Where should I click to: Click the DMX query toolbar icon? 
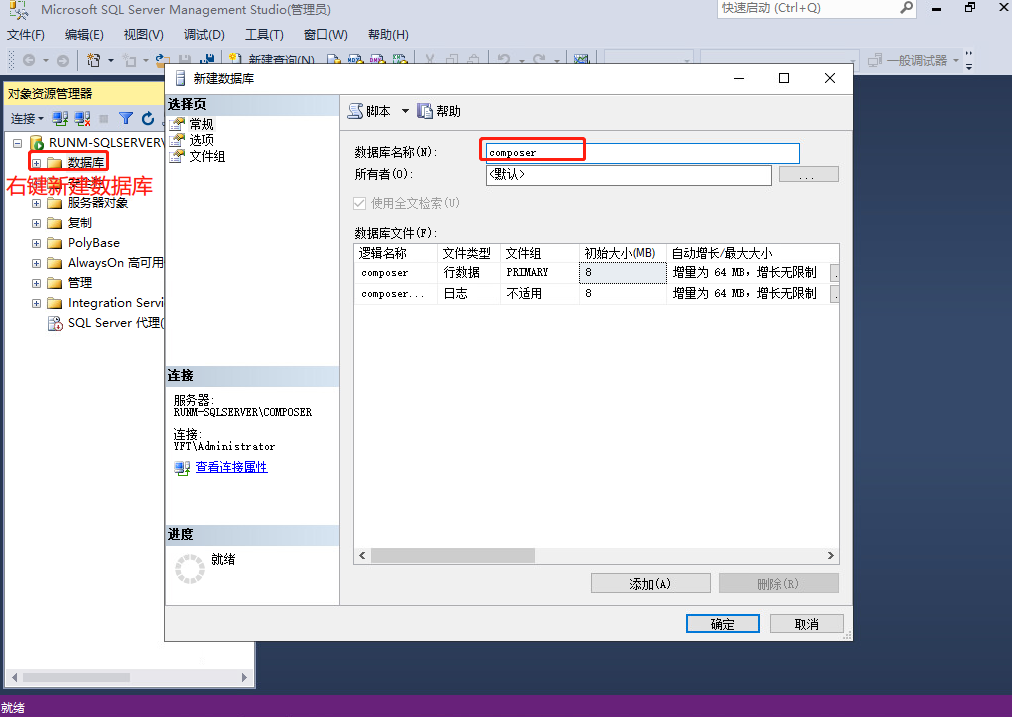tap(378, 60)
